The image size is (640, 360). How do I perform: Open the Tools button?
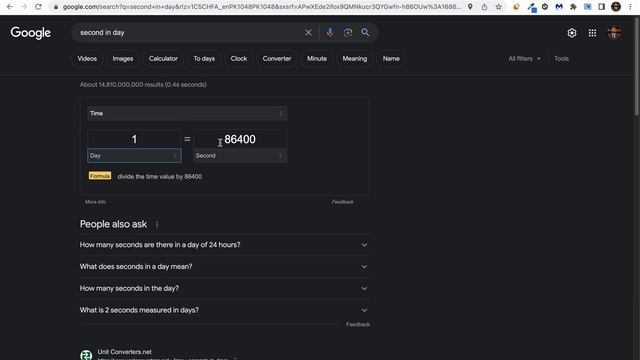561,59
